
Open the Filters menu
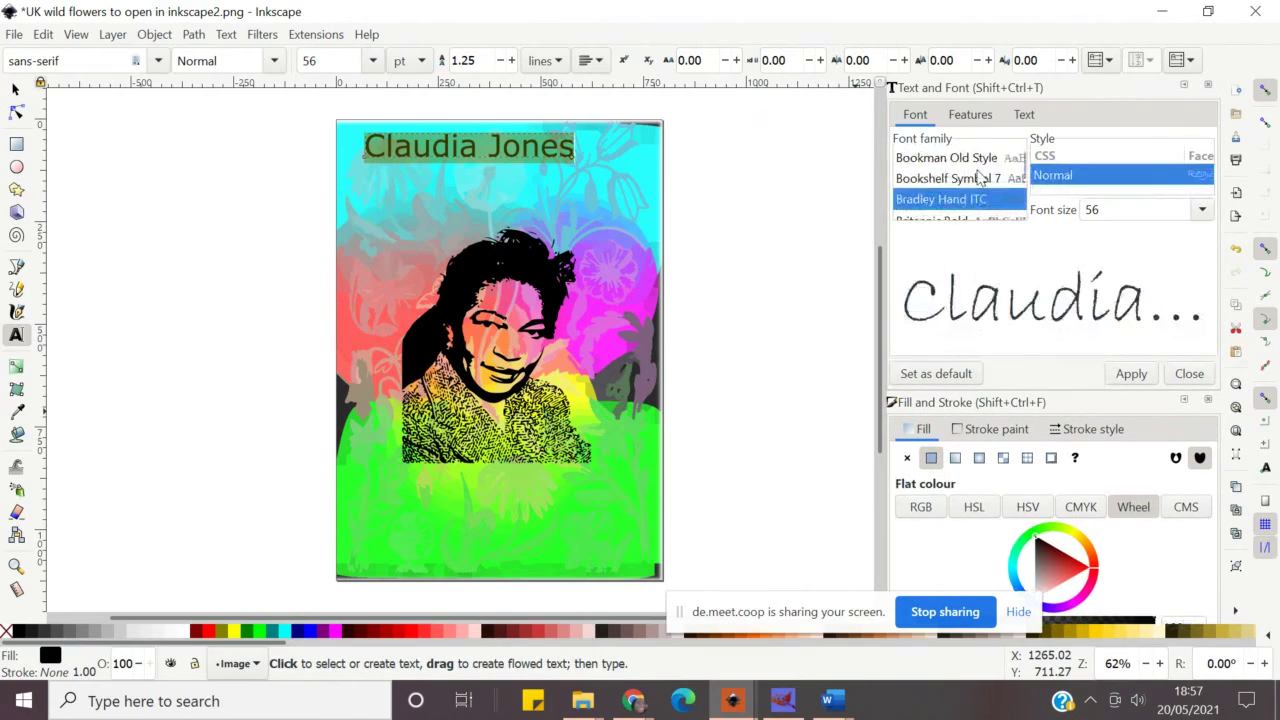coord(262,34)
